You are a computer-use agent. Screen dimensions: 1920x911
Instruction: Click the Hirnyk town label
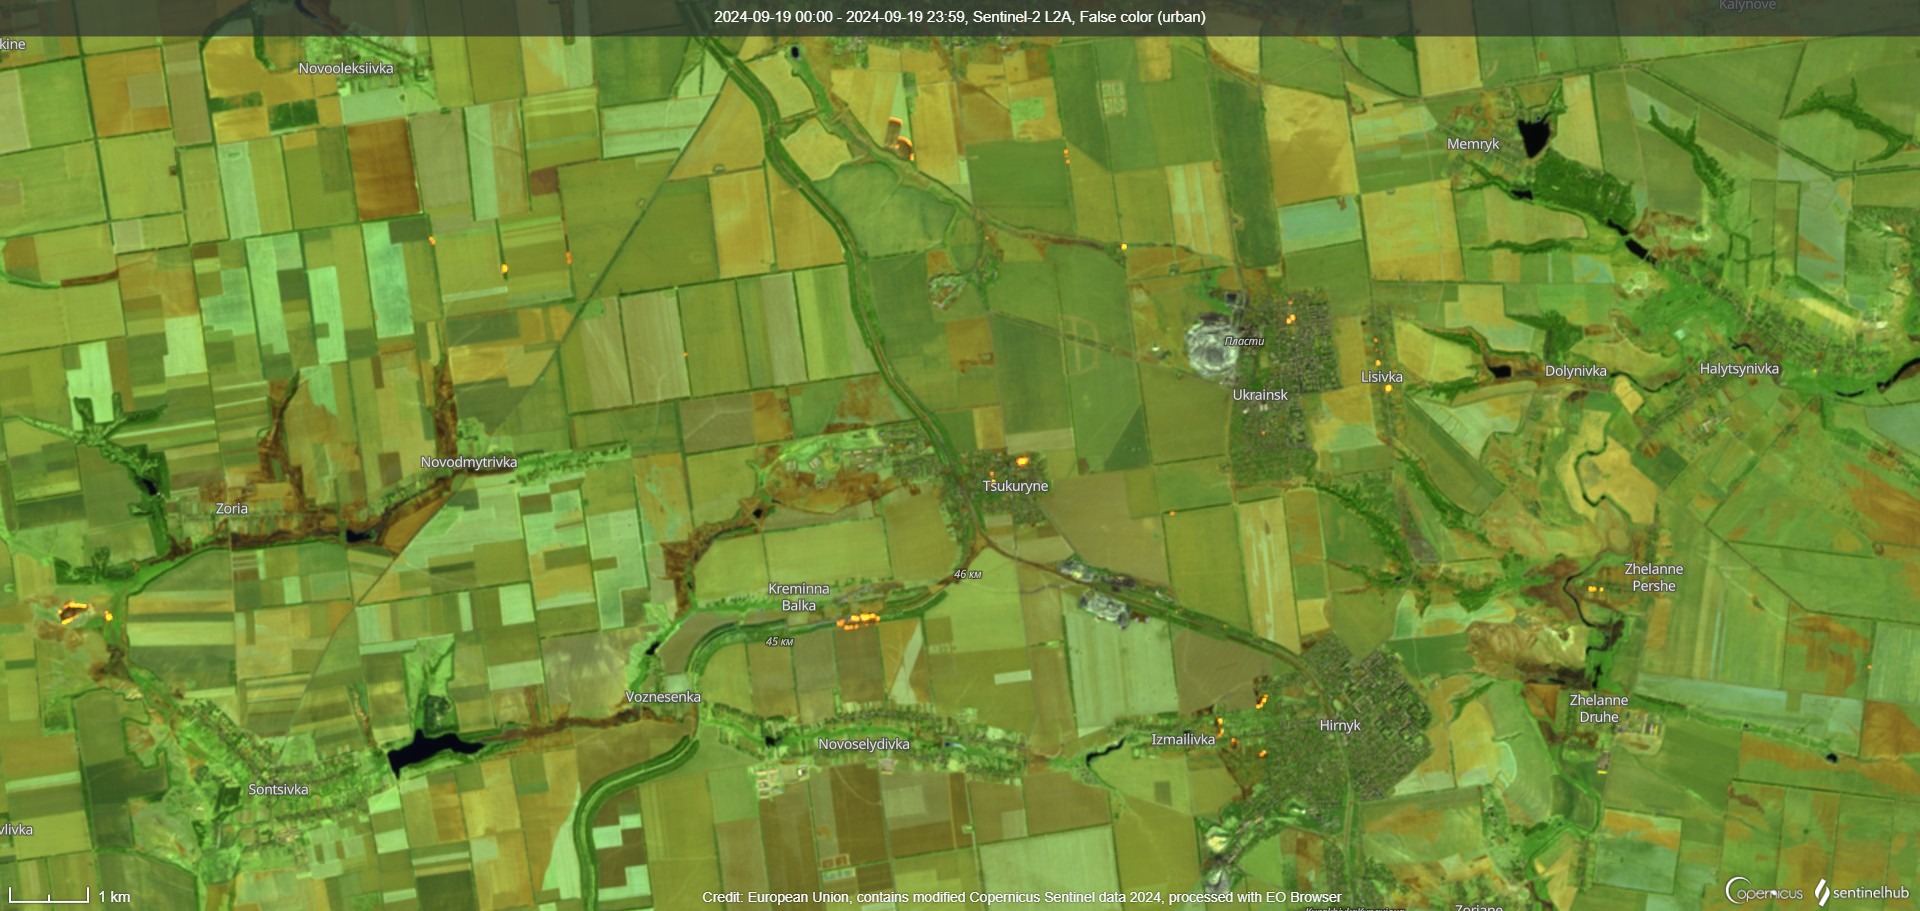1340,725
